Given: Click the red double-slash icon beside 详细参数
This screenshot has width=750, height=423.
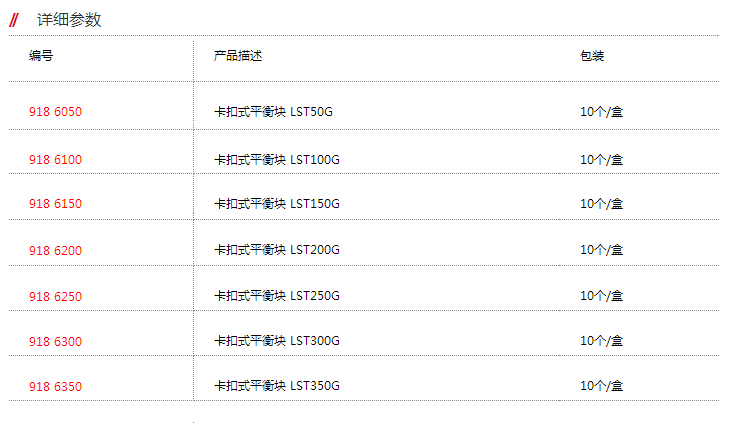Looking at the screenshot, I should tap(14, 20).
